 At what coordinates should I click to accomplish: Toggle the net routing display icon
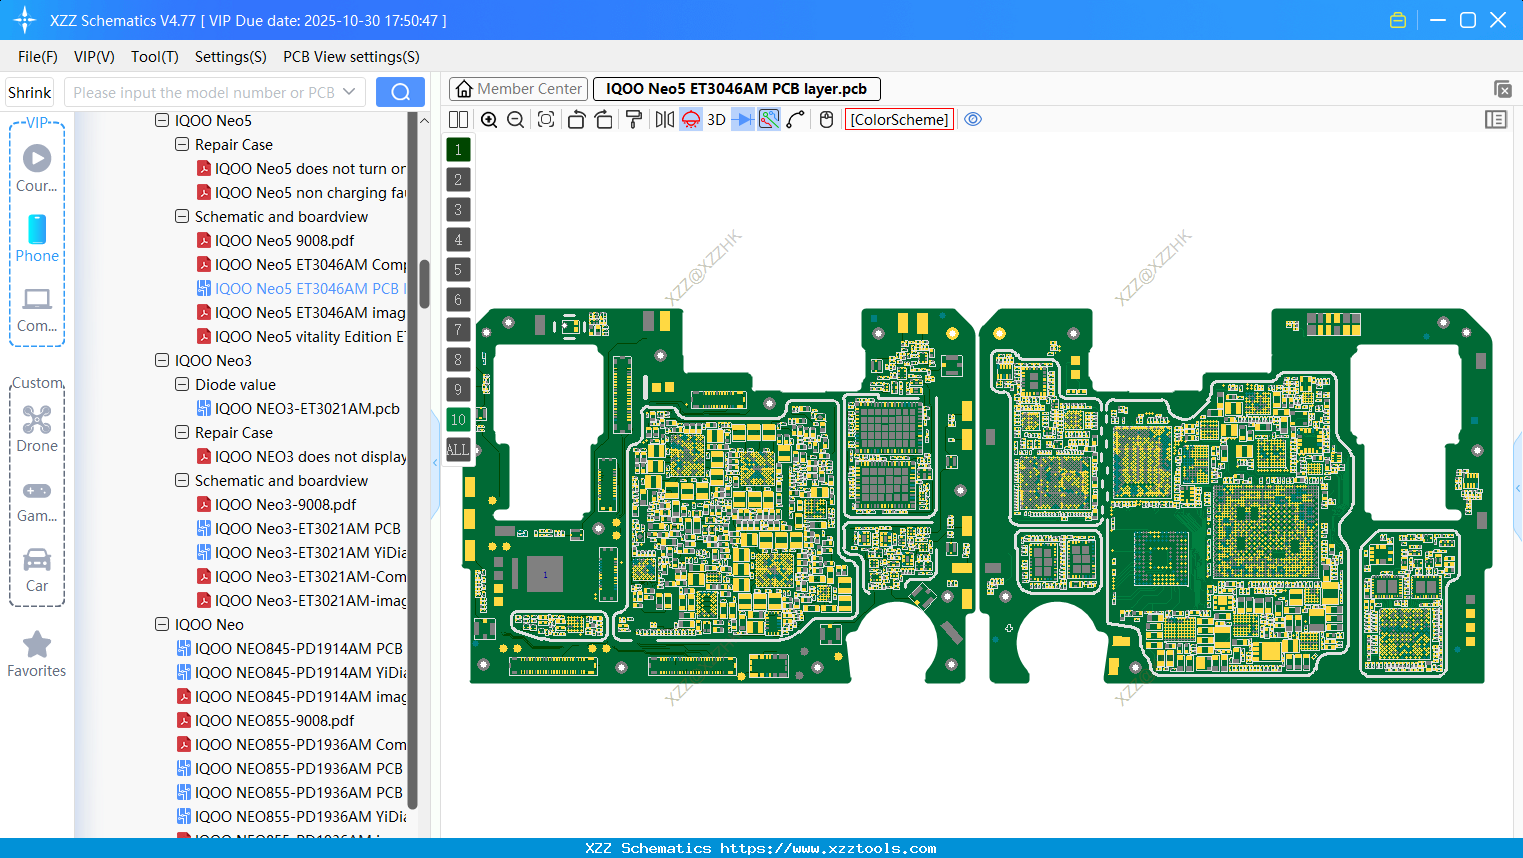769,120
